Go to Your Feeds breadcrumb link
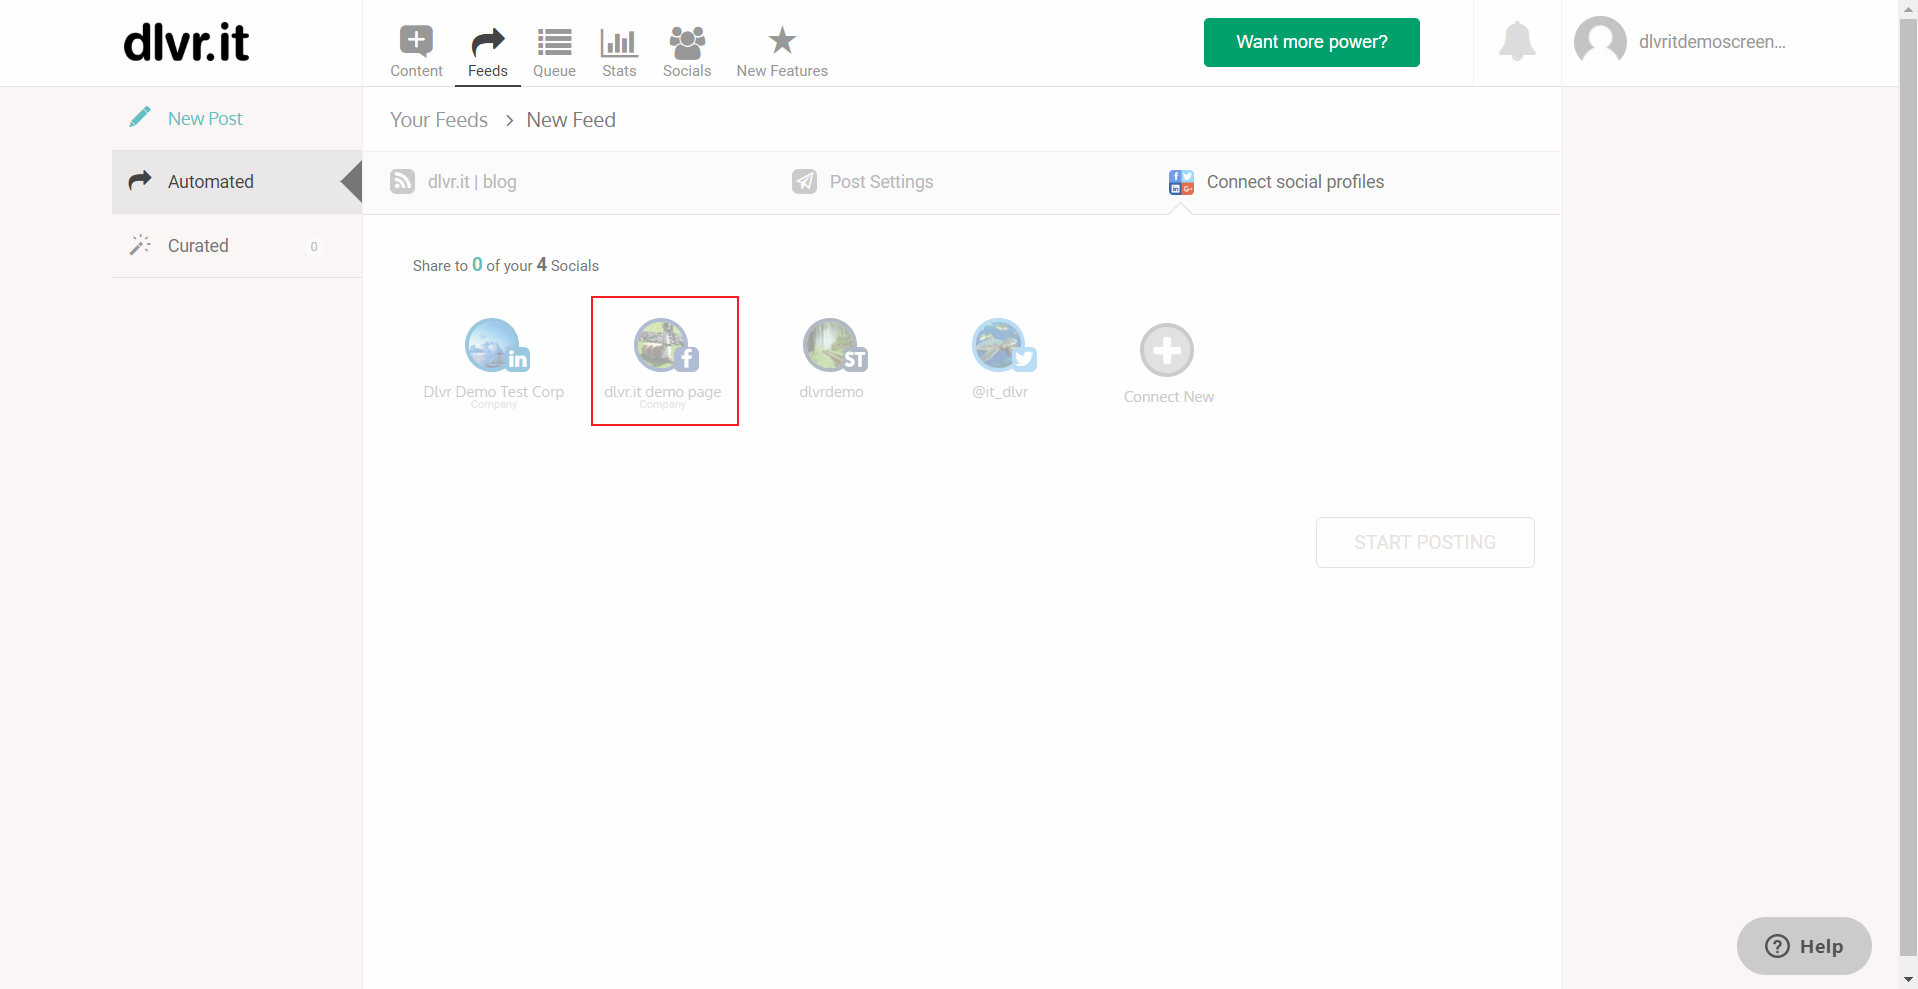1918x989 pixels. pos(439,120)
